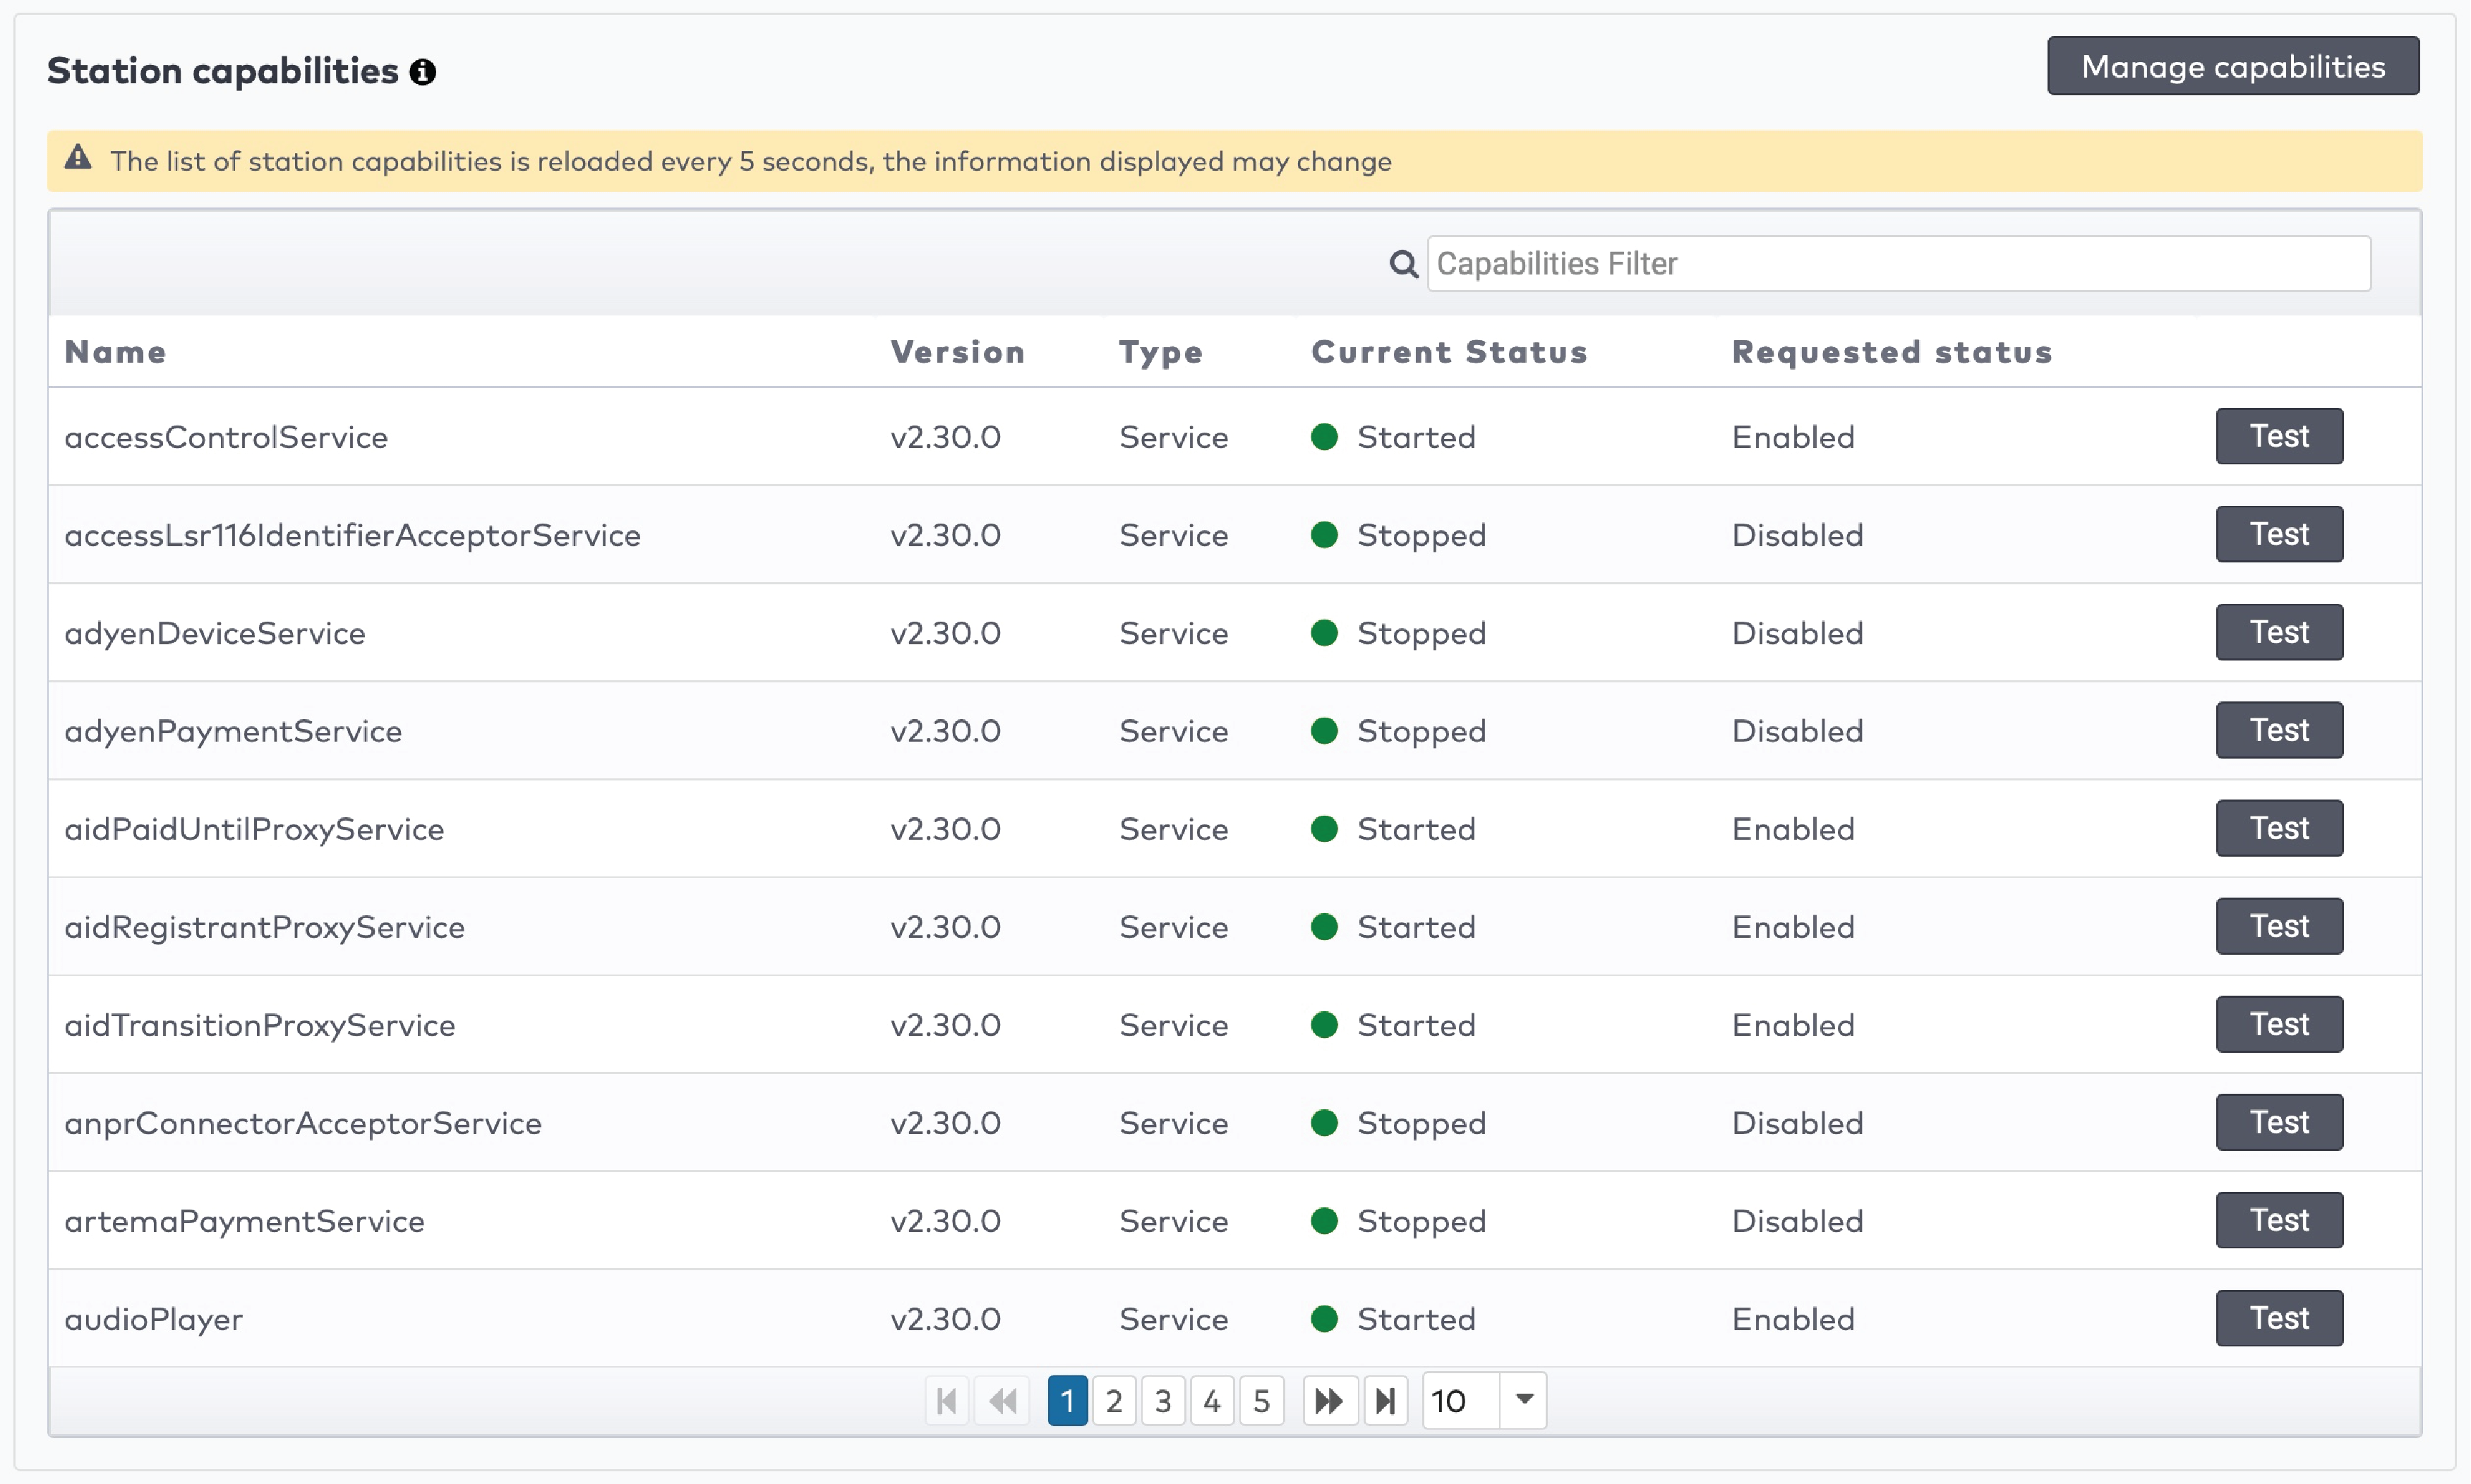2471x1484 pixels.
Task: Open page 3 of the capabilities list
Action: 1164,1400
